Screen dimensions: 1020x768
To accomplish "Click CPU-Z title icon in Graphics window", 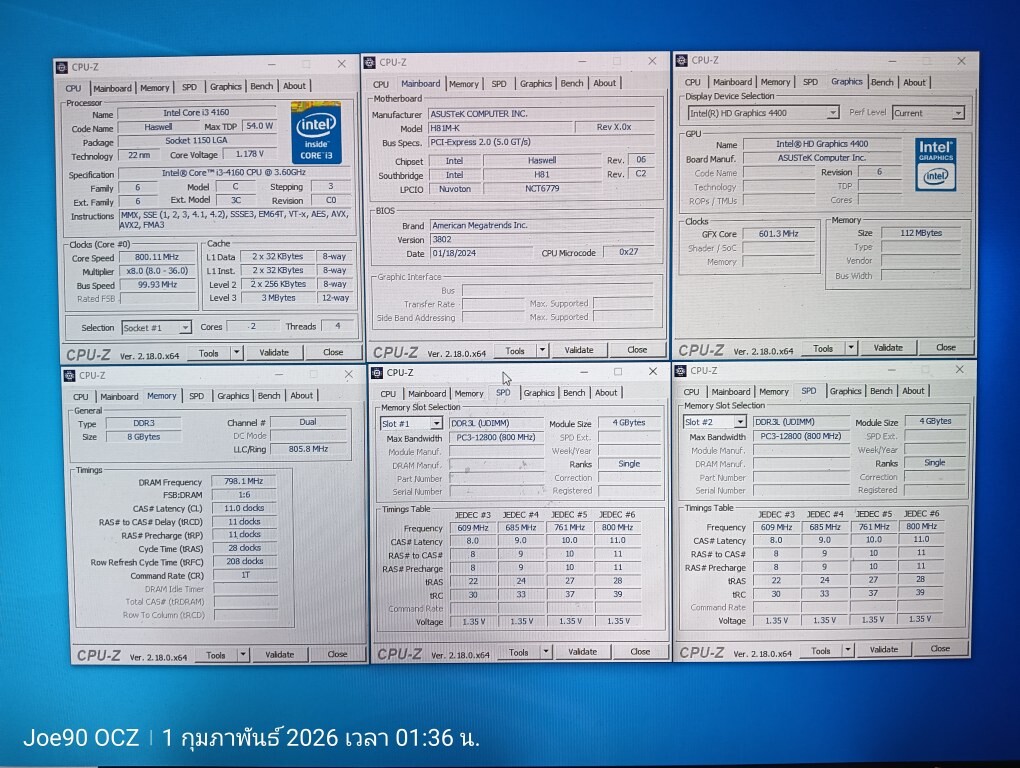I will point(681,61).
